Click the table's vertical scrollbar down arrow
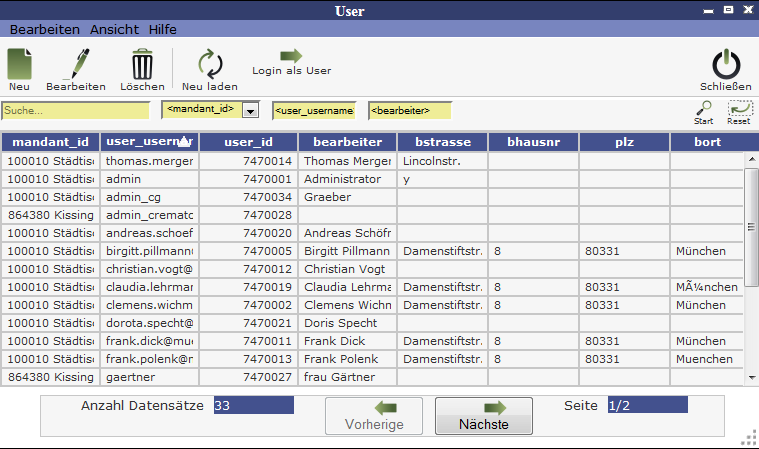759x449 pixels. 752,377
